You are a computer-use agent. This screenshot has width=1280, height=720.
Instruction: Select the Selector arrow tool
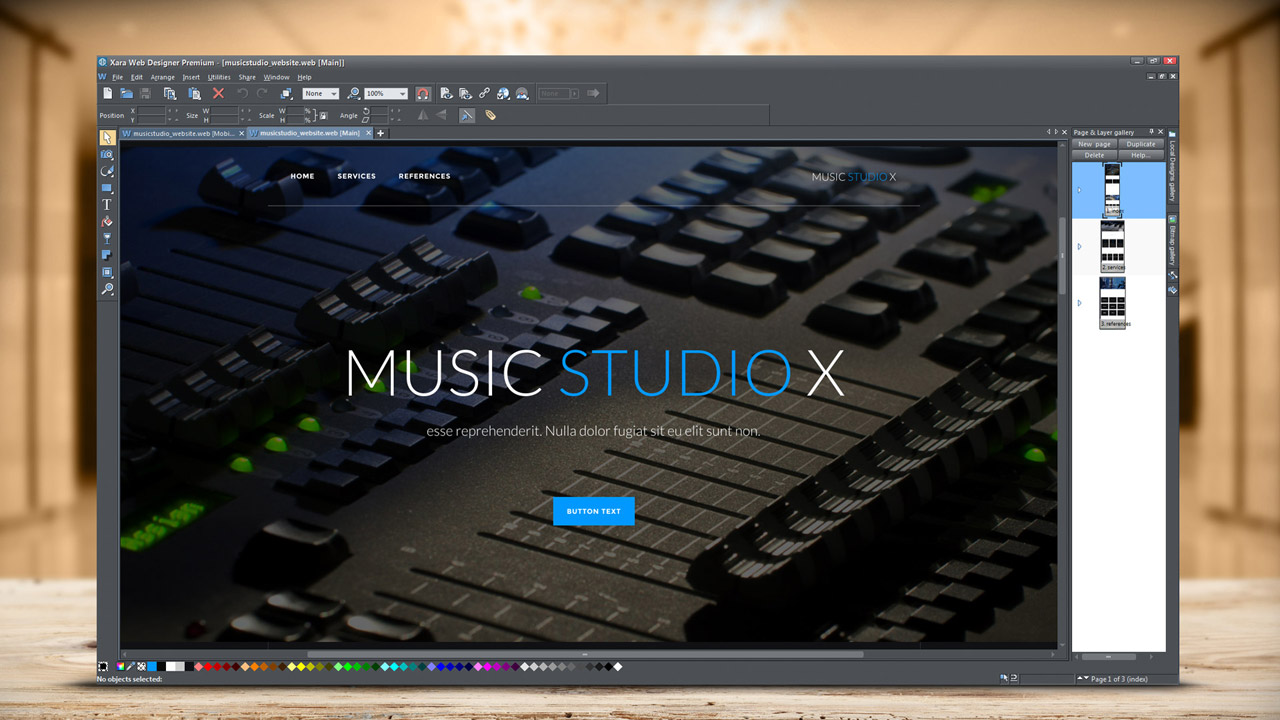[x=107, y=137]
